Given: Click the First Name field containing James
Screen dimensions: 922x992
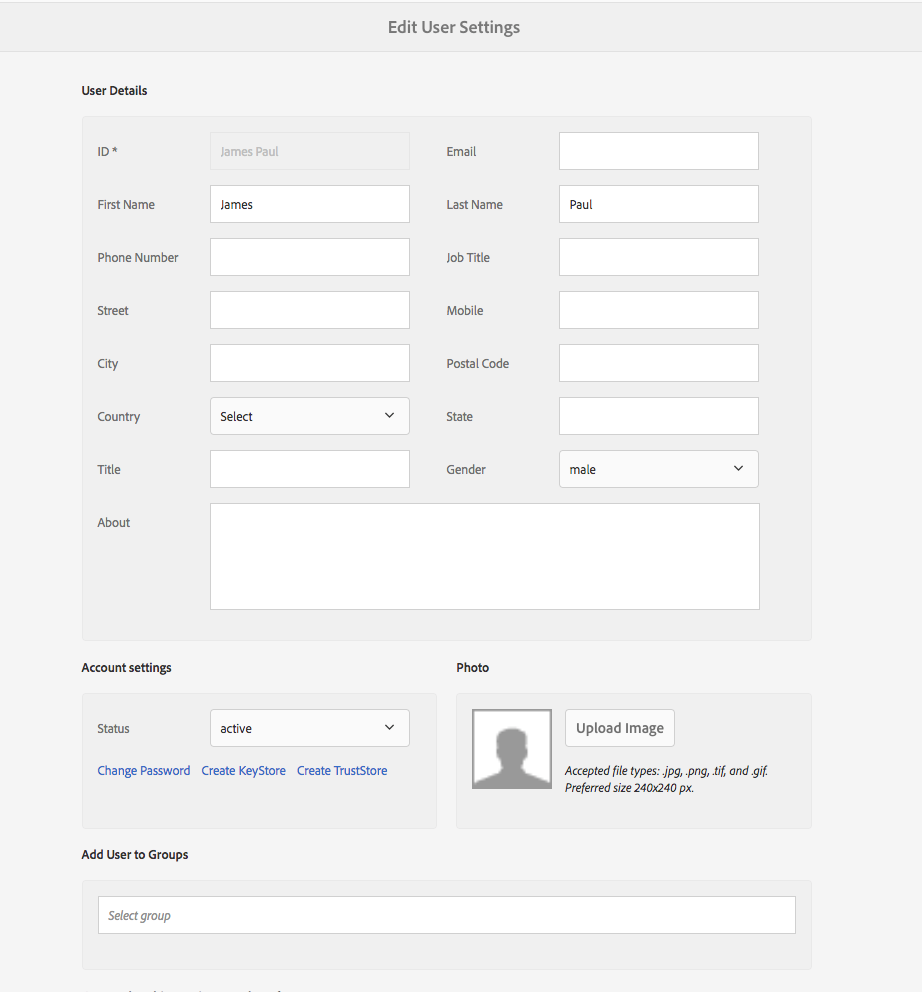Looking at the screenshot, I should coord(309,204).
